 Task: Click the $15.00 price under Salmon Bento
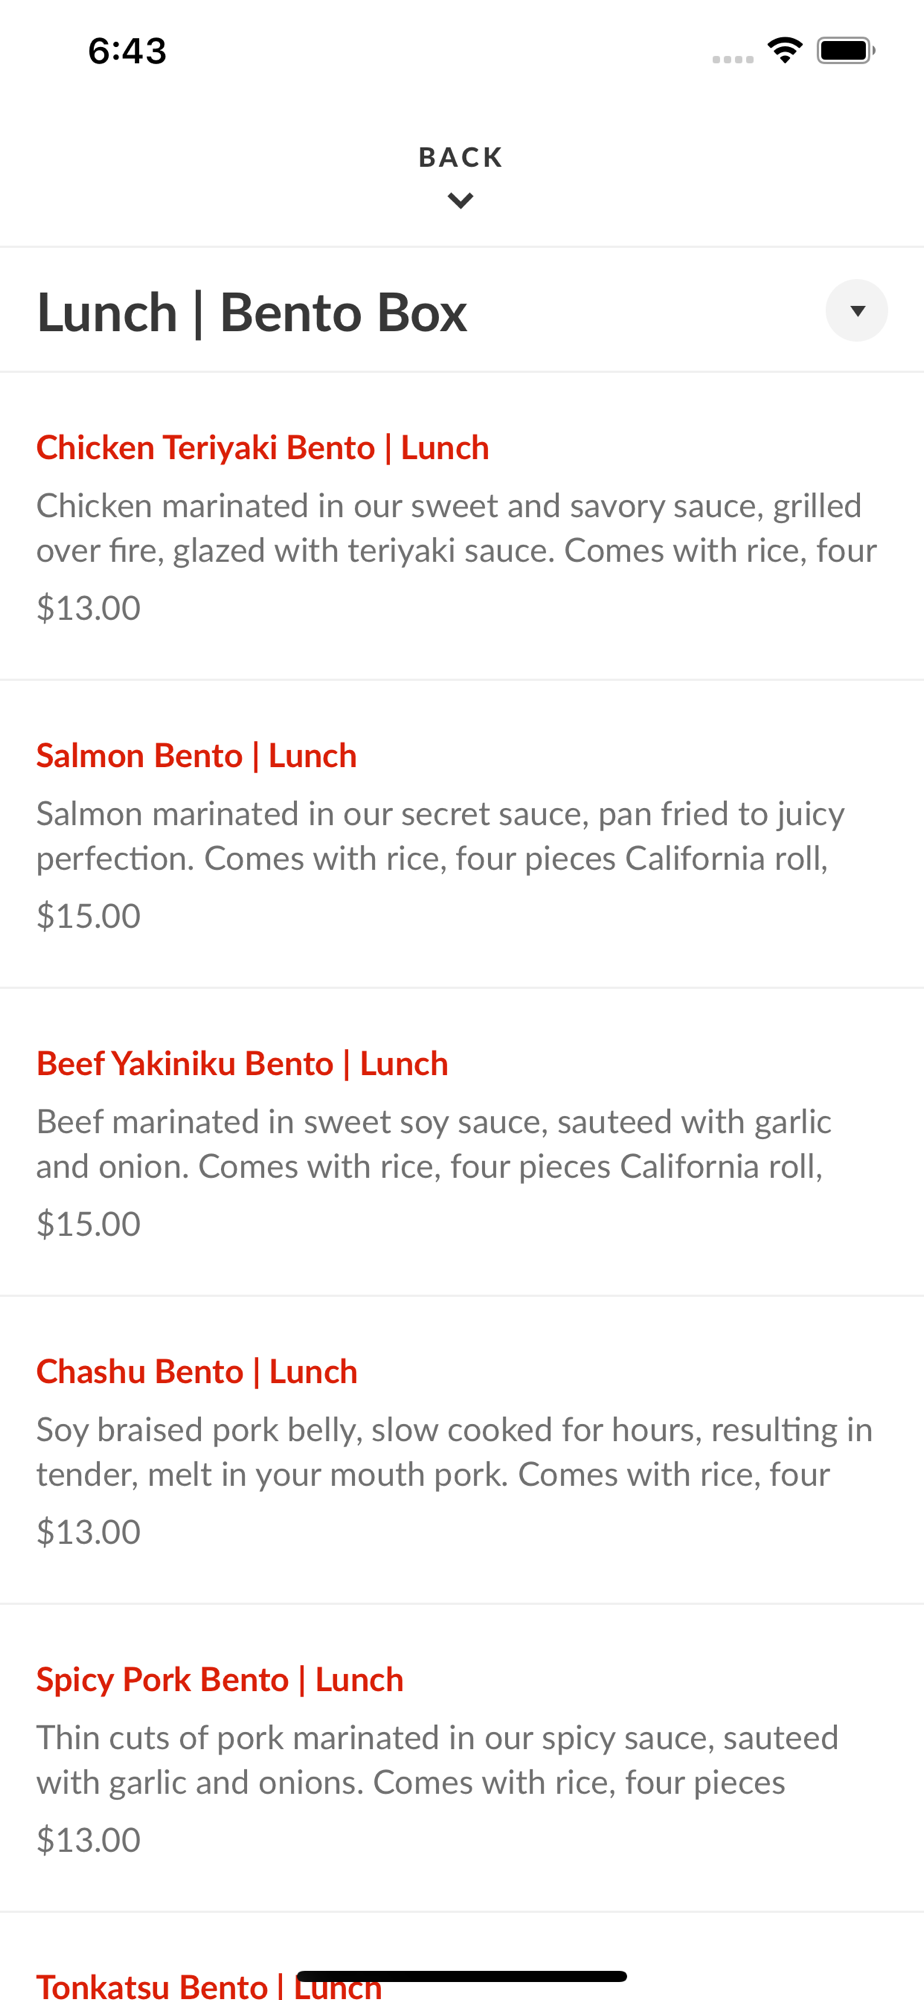click(89, 916)
